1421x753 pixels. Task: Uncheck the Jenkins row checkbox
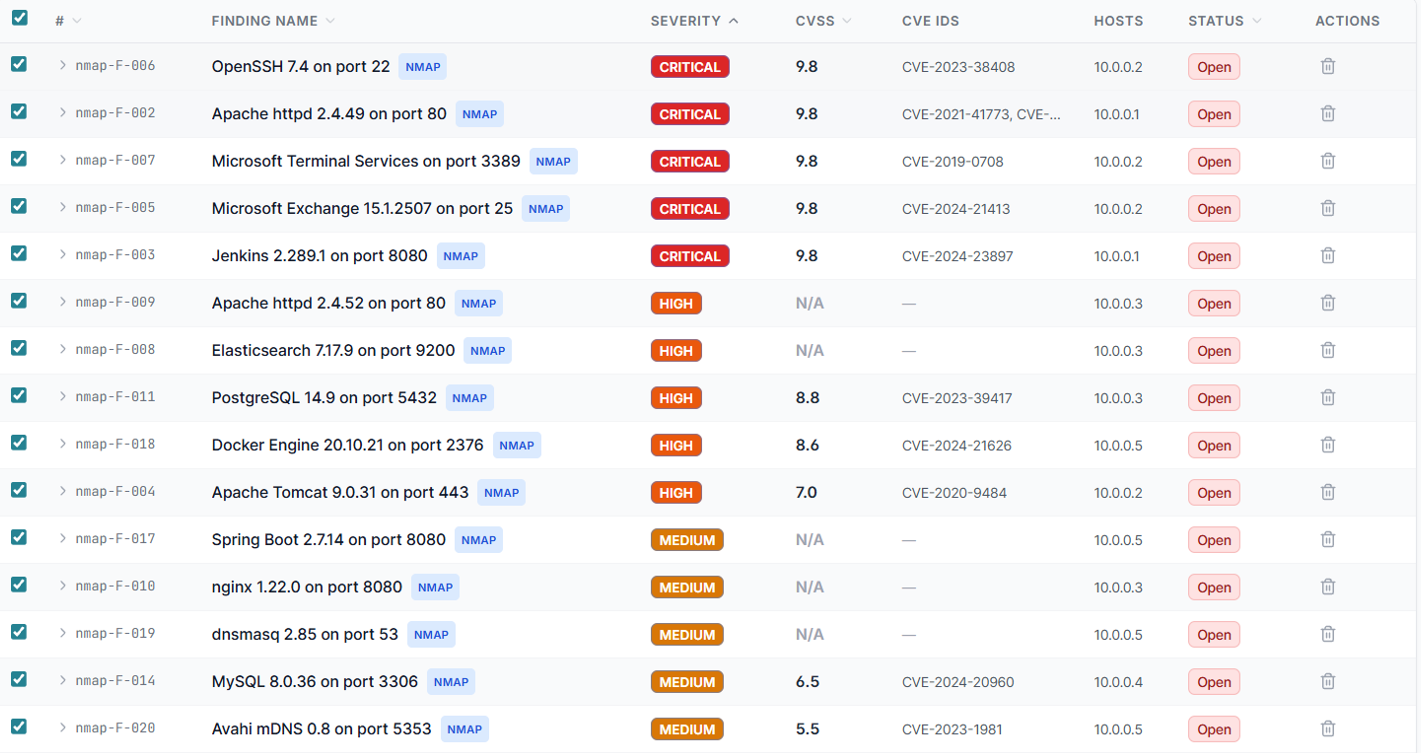click(x=19, y=253)
